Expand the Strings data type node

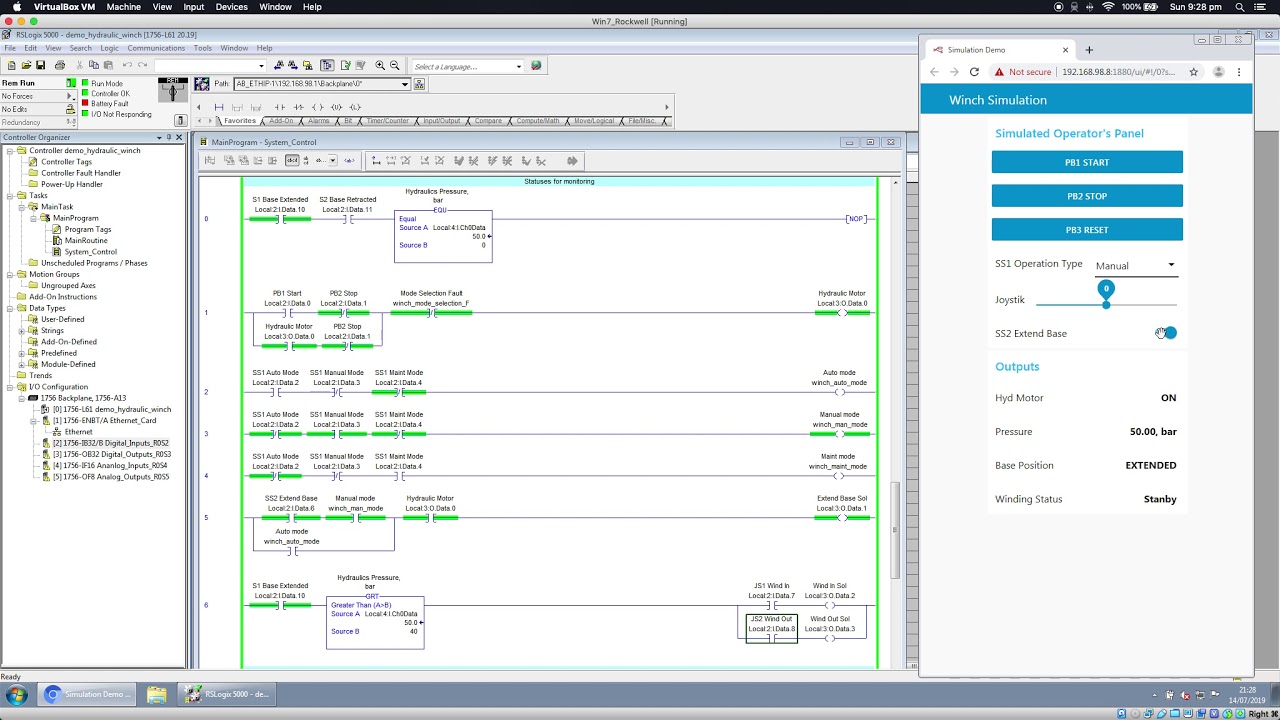coord(22,330)
